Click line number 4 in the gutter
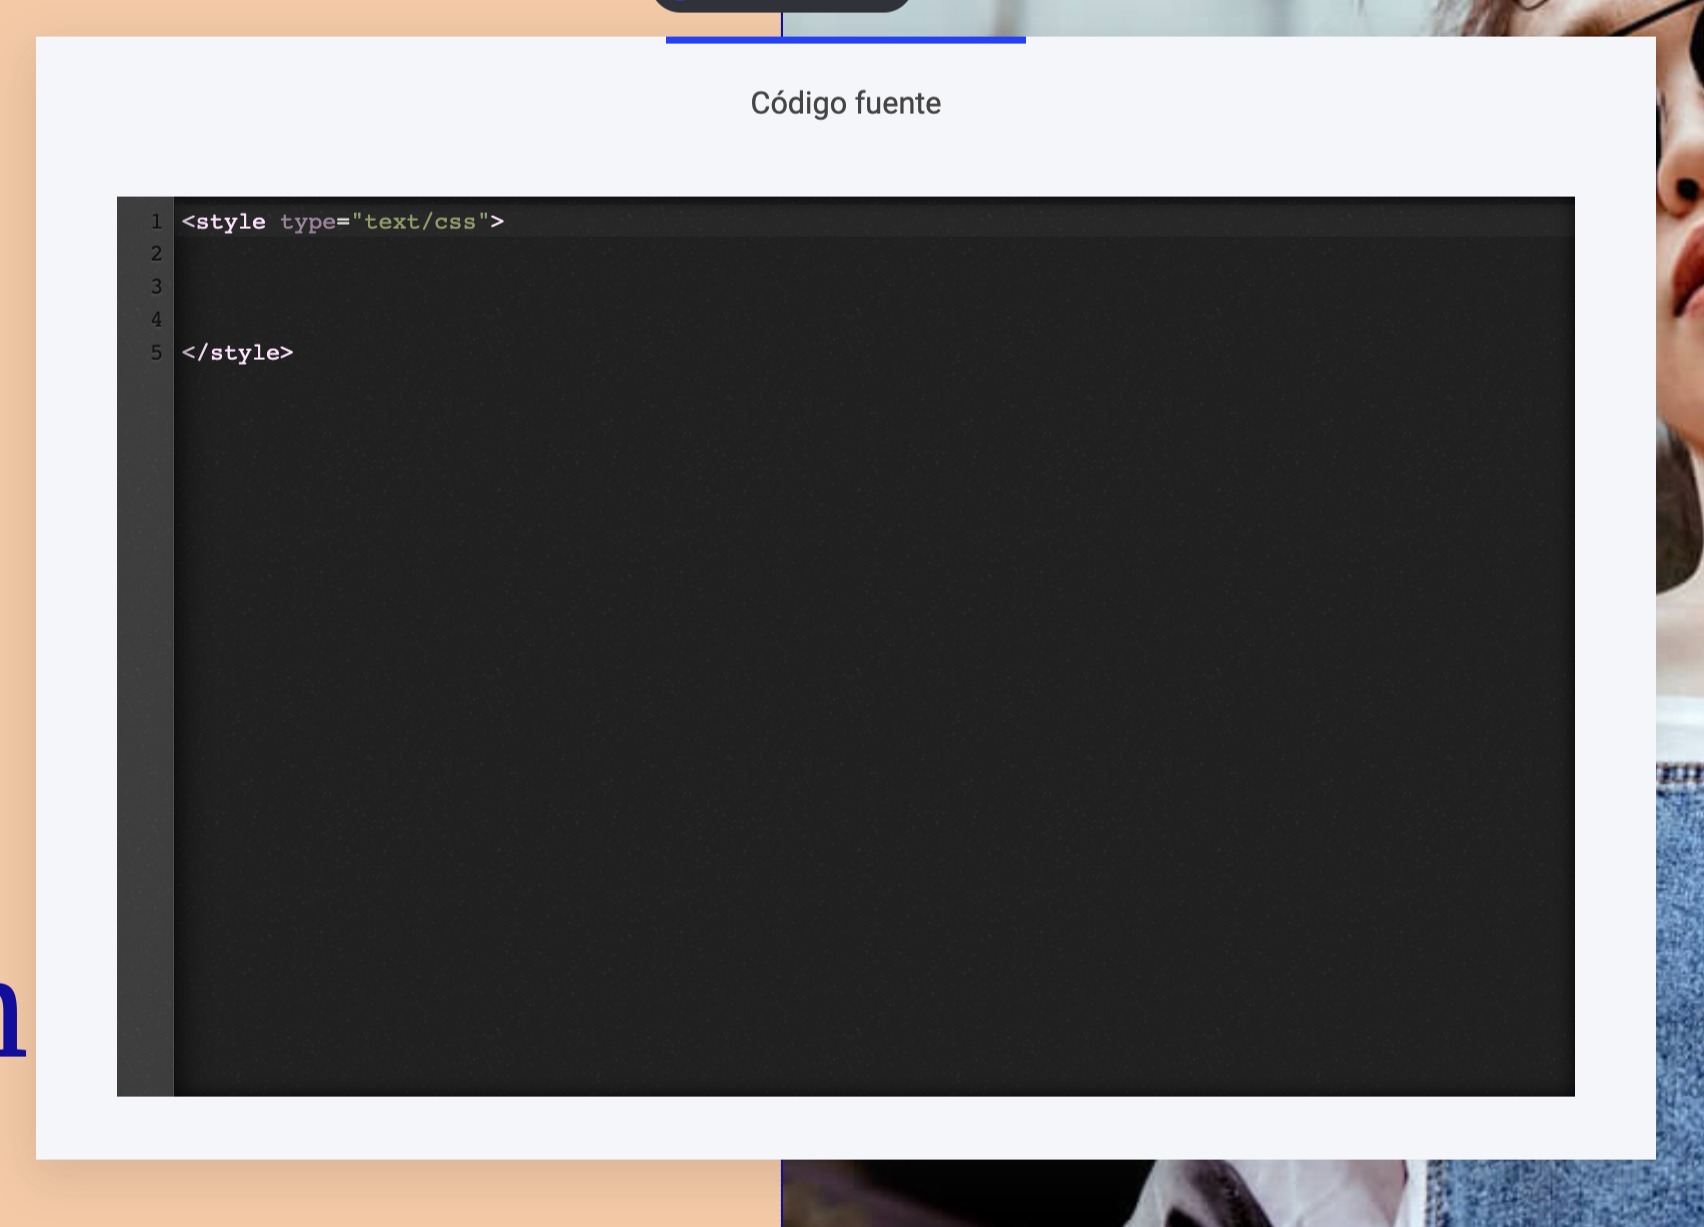1704x1227 pixels. [x=156, y=320]
